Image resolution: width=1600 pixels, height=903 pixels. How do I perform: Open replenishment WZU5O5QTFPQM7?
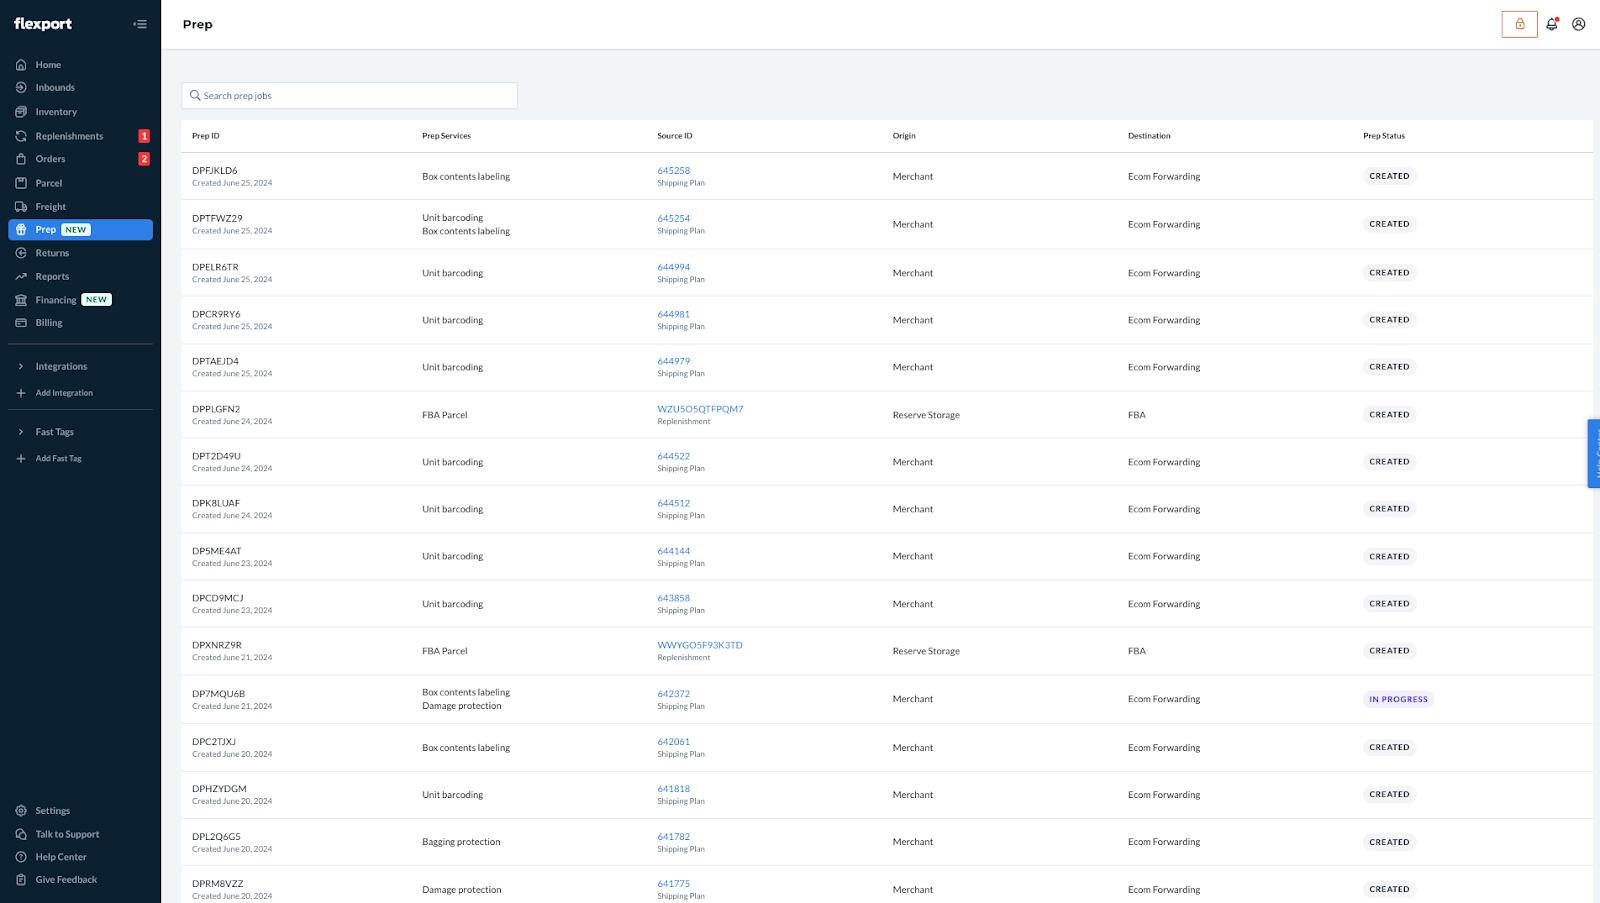pyautogui.click(x=700, y=408)
